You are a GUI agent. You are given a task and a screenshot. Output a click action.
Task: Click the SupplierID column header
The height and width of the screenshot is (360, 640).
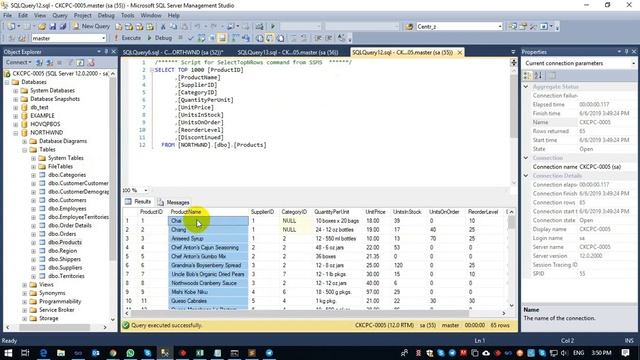click(x=262, y=212)
